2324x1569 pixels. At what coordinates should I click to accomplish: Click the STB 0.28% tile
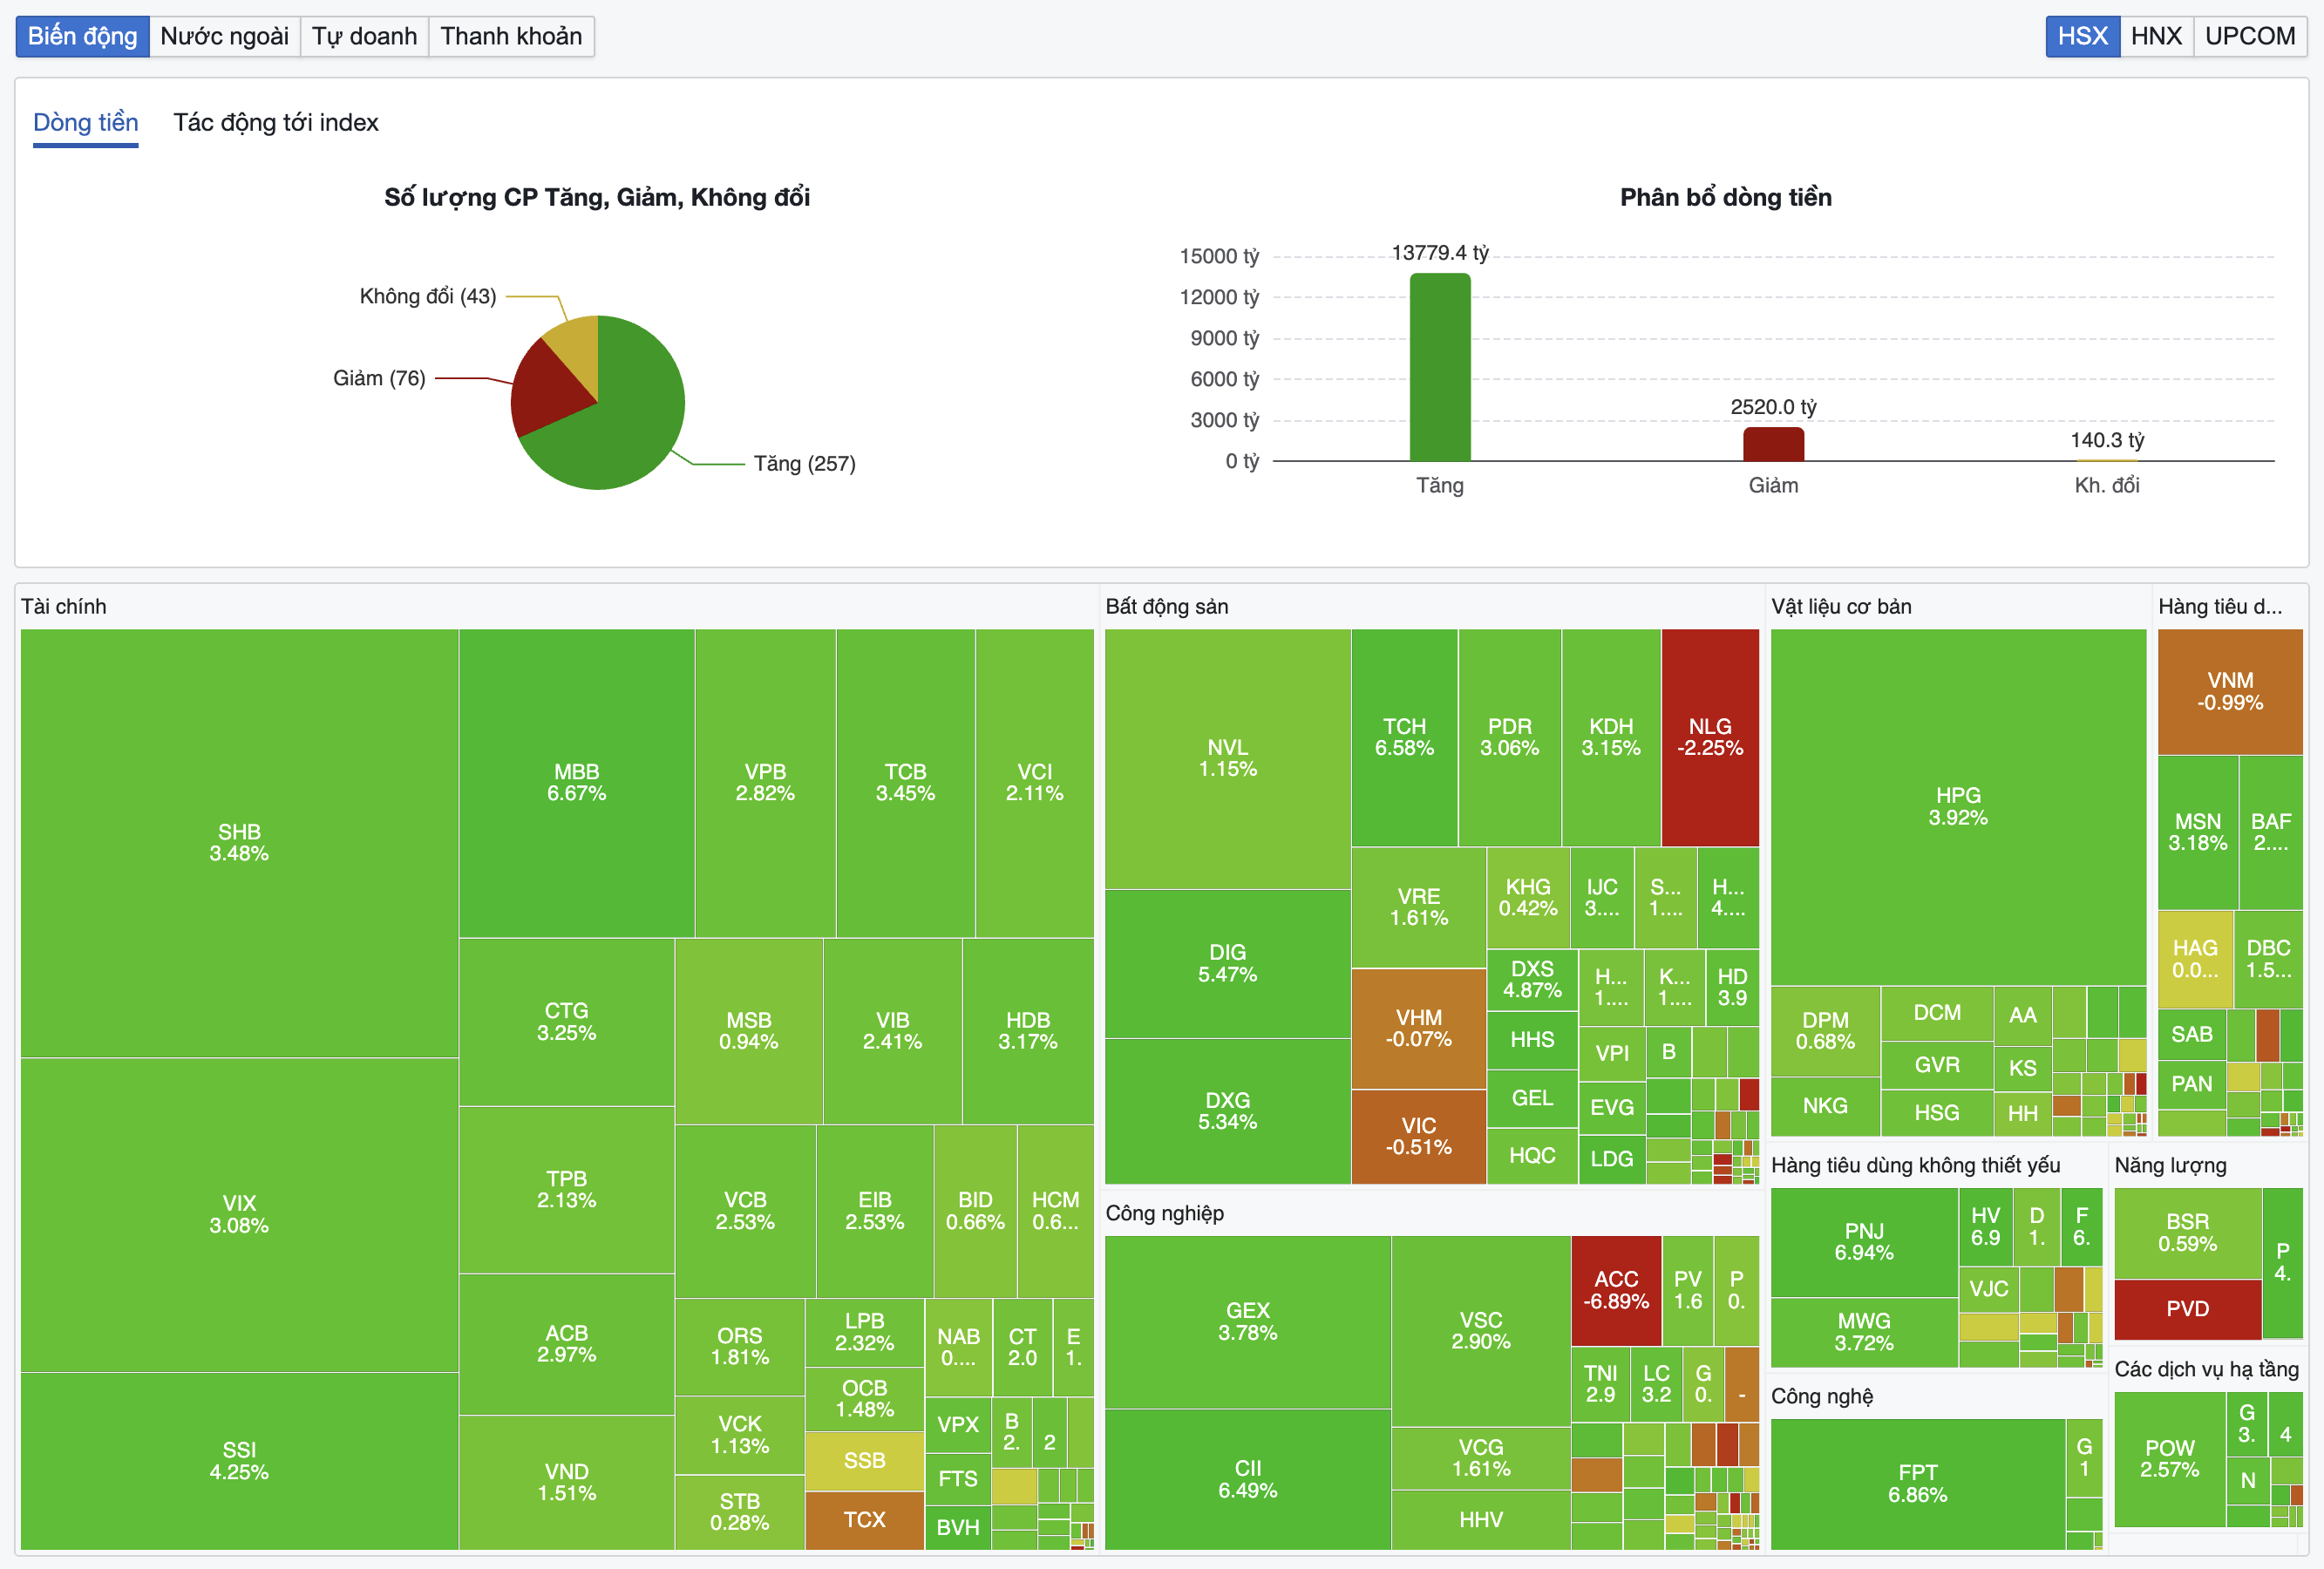click(740, 1512)
